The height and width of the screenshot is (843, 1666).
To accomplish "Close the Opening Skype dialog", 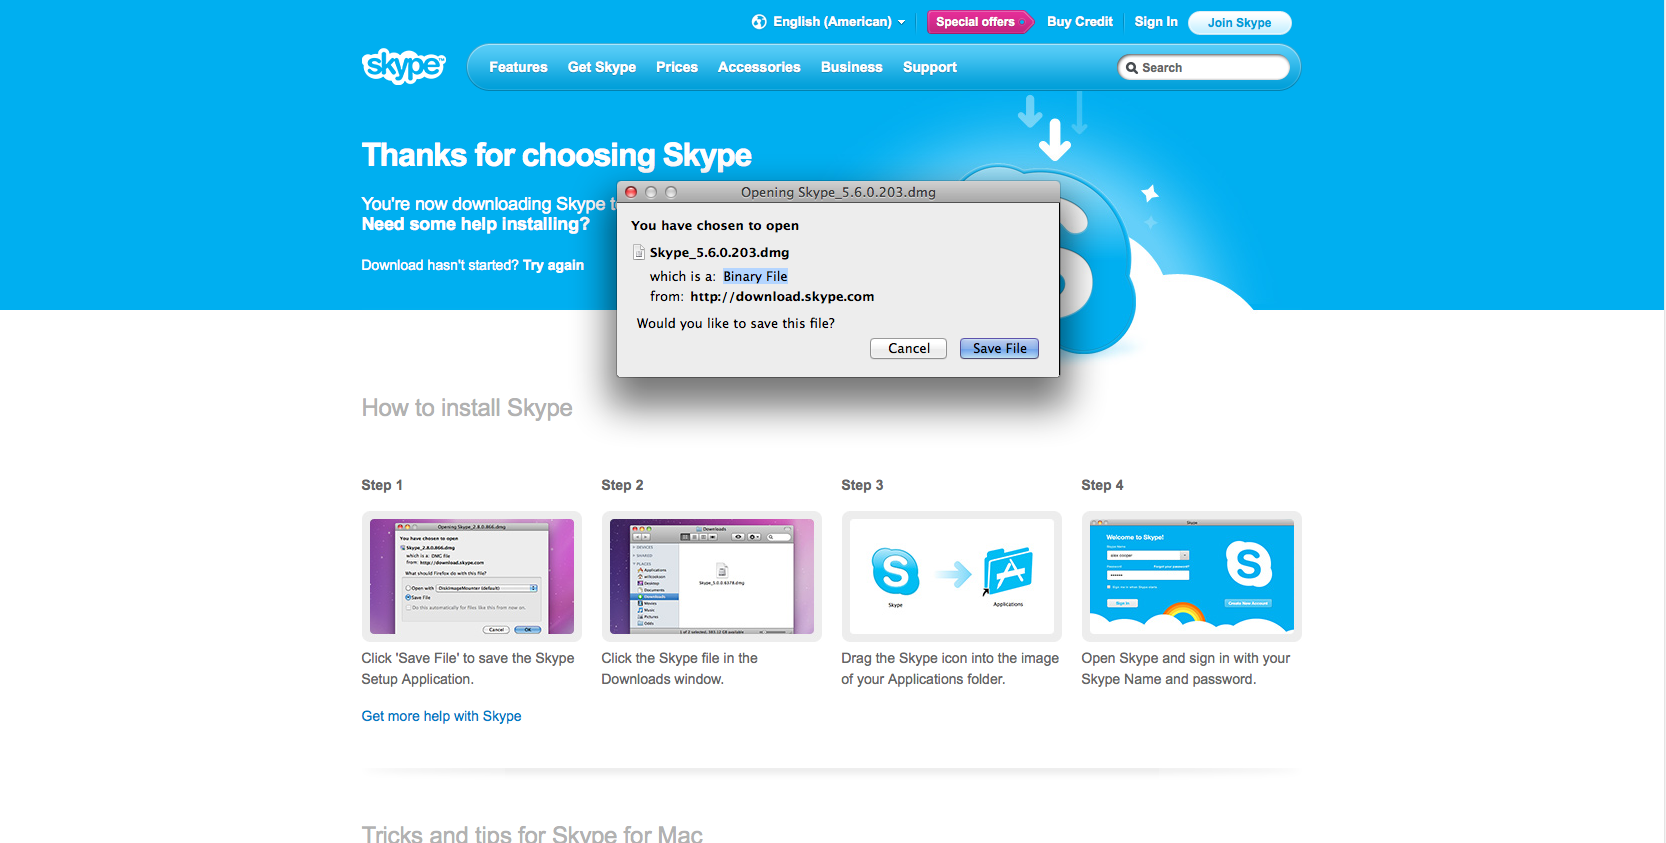I will pos(631,192).
